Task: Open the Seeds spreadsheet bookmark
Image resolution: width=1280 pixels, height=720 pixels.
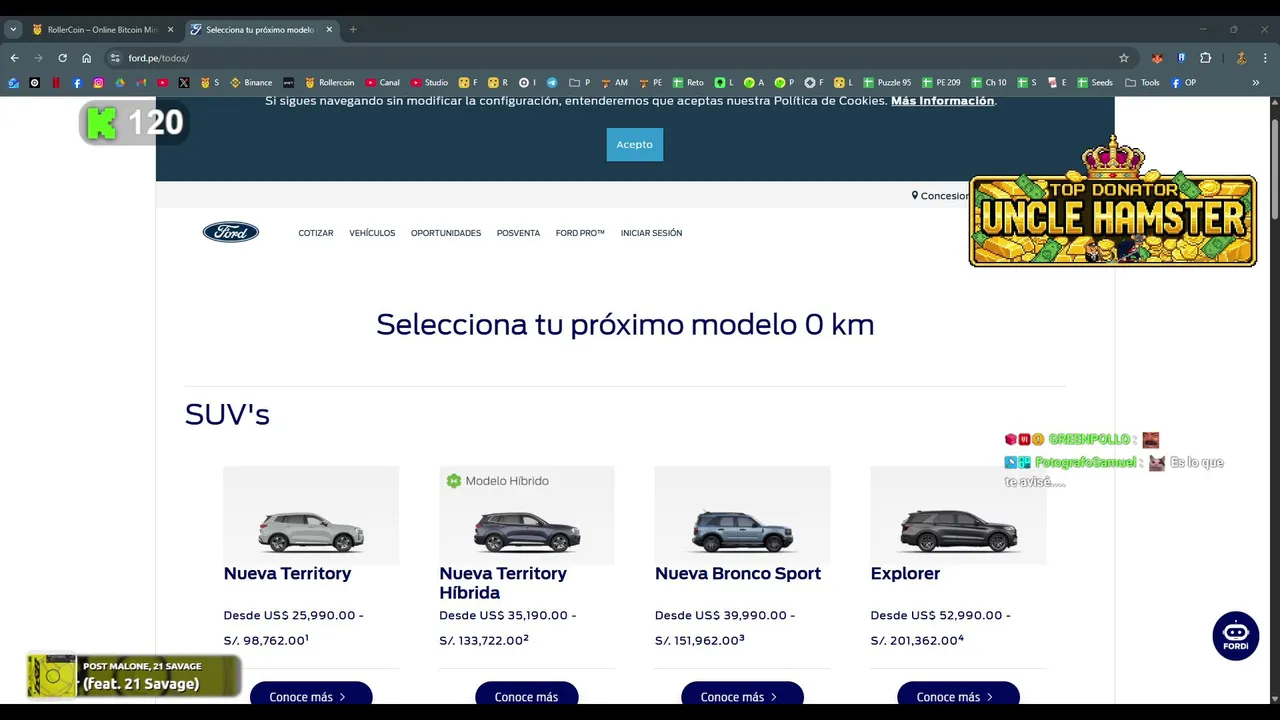Action: click(1095, 83)
